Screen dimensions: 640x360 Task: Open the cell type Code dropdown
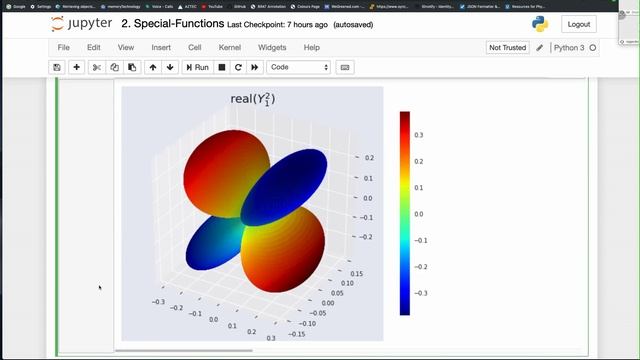click(x=298, y=67)
